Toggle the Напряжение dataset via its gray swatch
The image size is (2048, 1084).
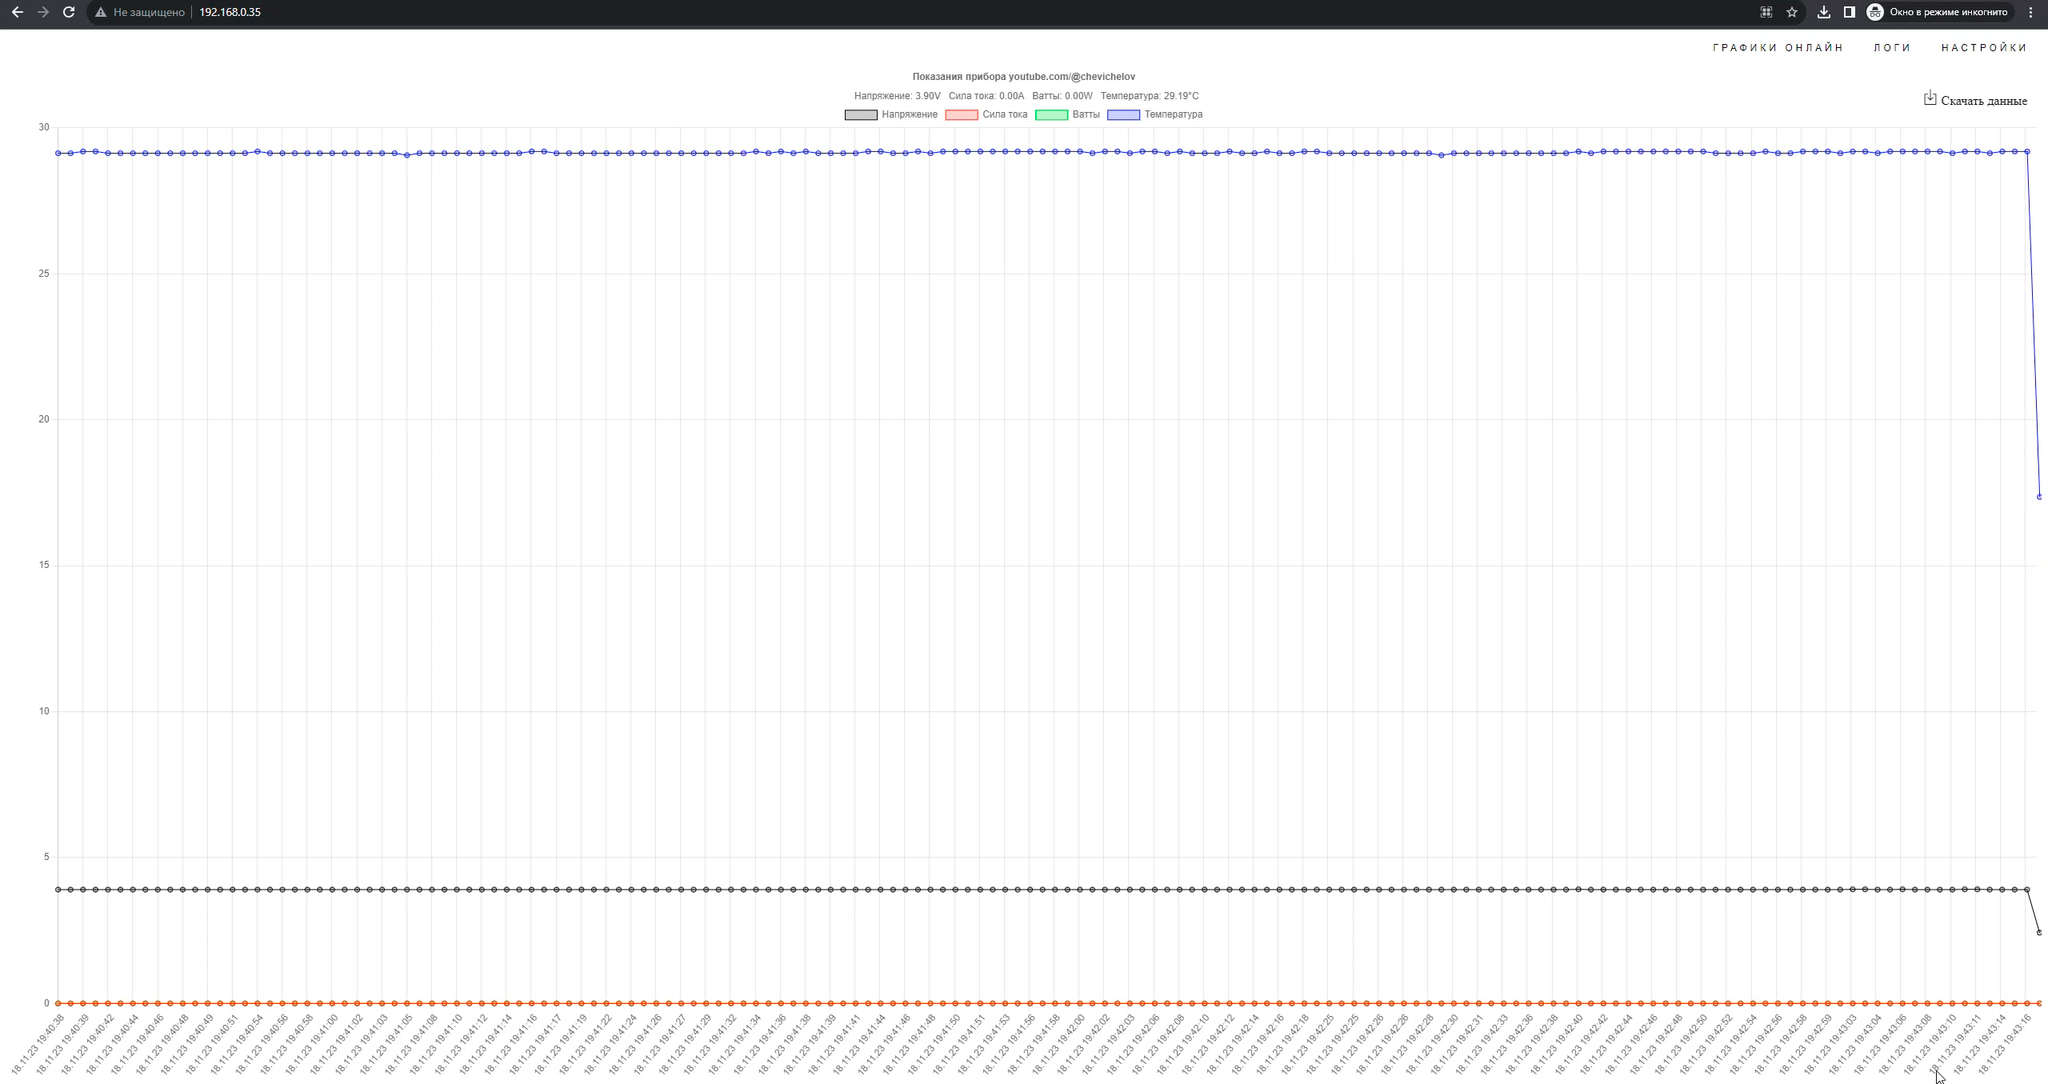860,115
